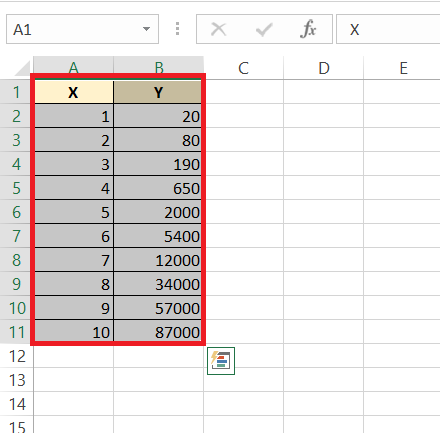Image resolution: width=440 pixels, height=433 pixels.
Task: Click the cell with value 87000
Action: tap(158, 332)
